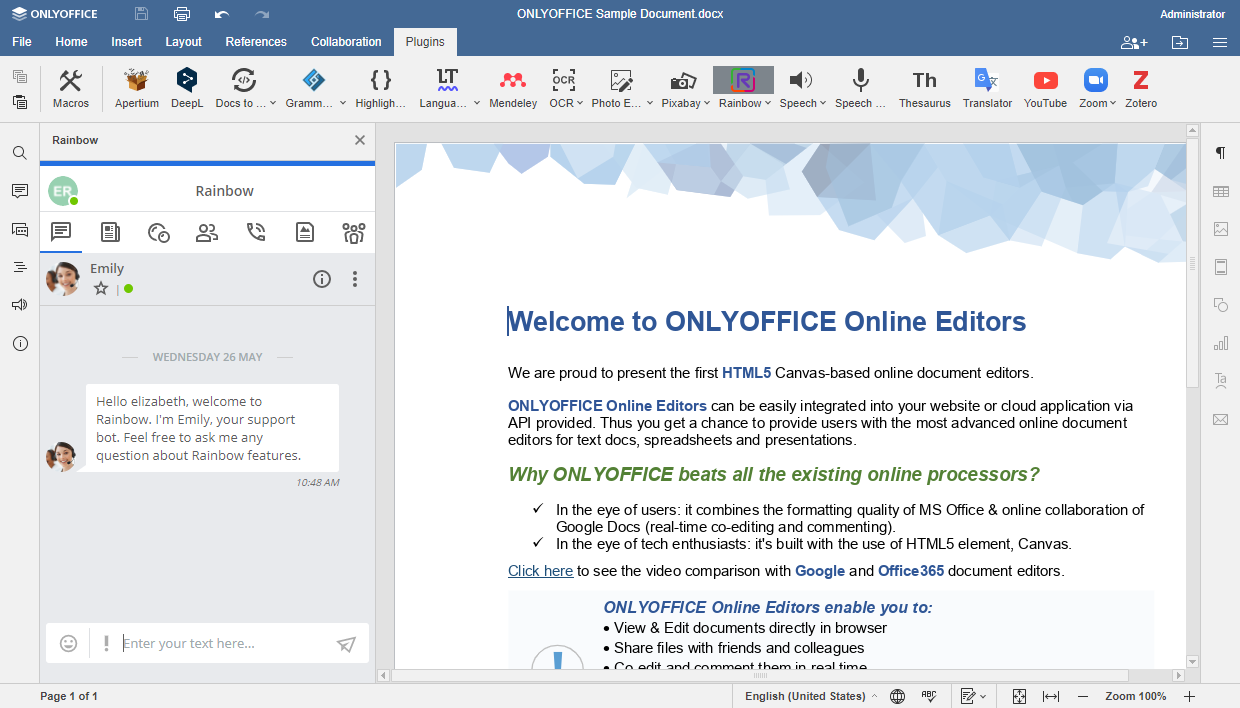Expand the Grammalecte plugin dropdown
This screenshot has width=1240, height=708.
coord(343,103)
